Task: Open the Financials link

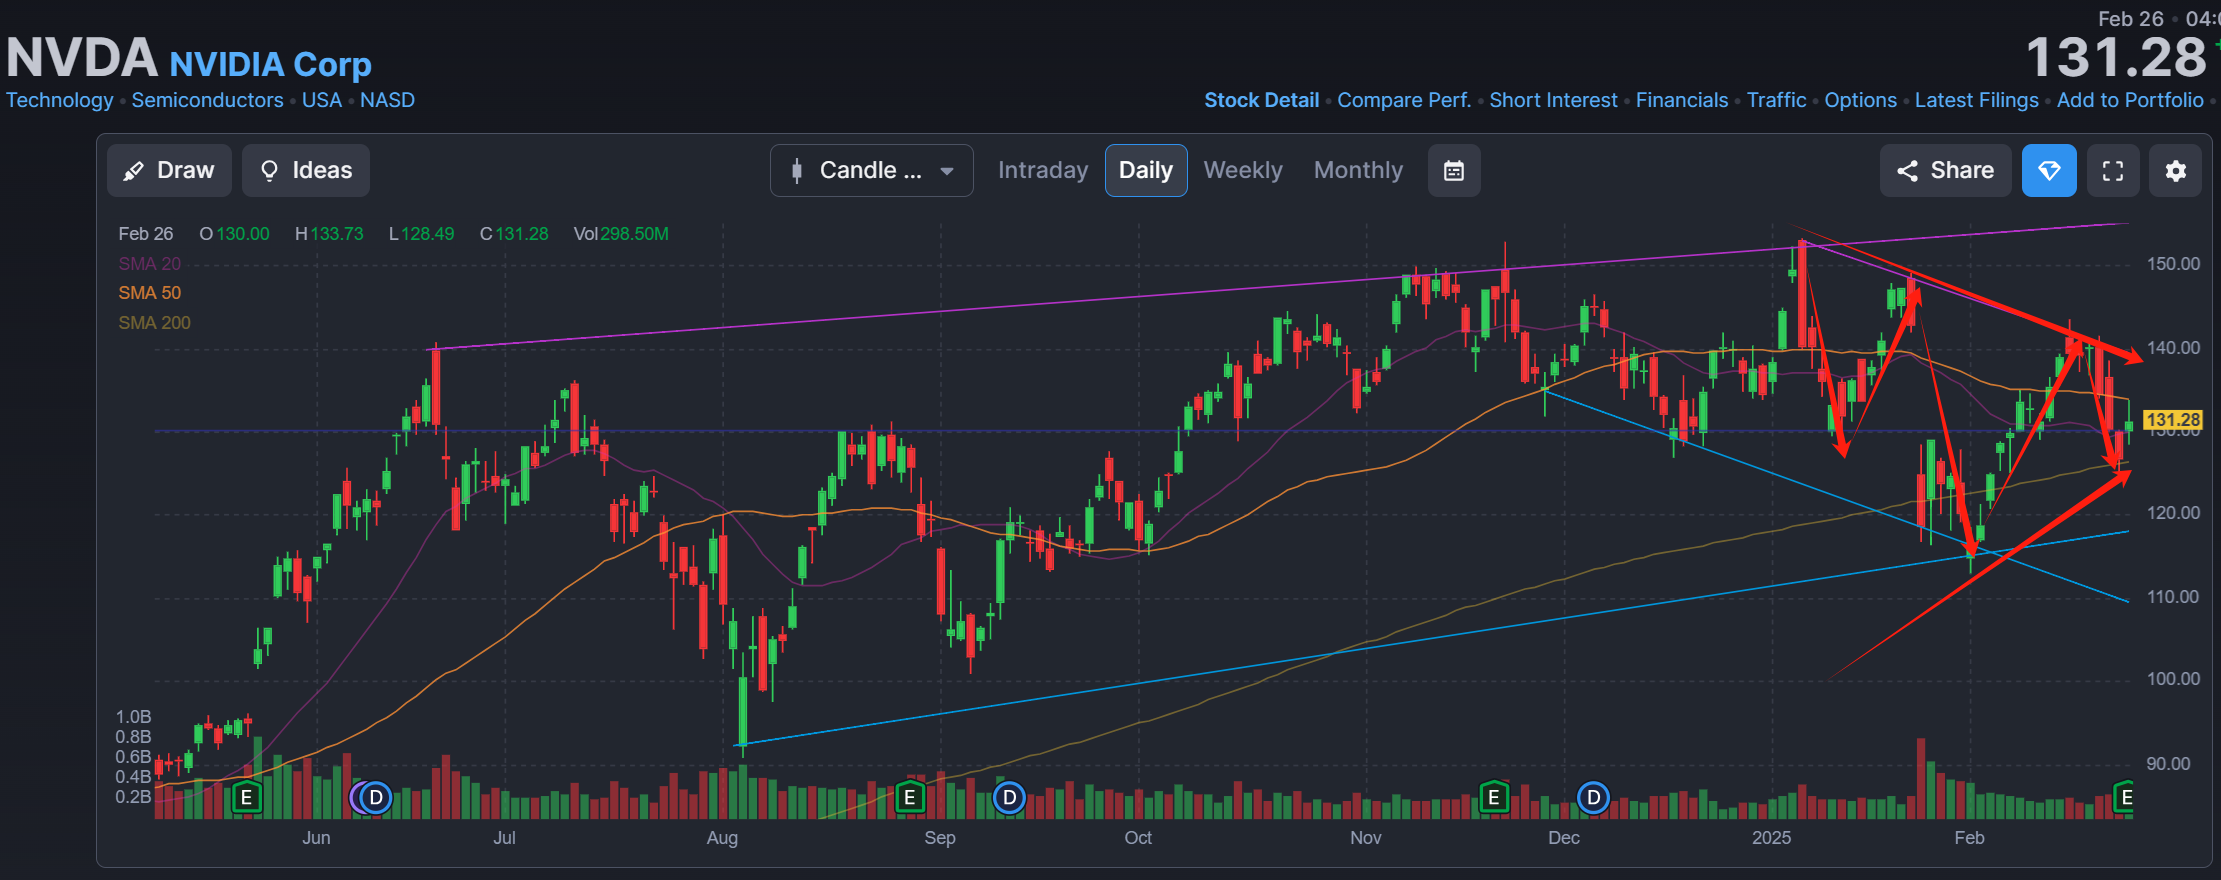Action: click(x=1682, y=100)
